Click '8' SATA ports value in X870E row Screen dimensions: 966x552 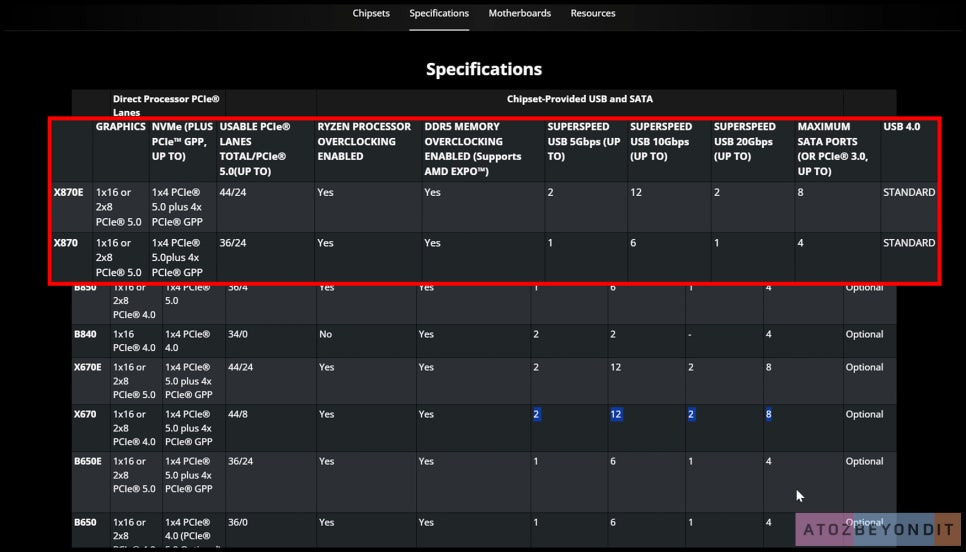(x=800, y=192)
